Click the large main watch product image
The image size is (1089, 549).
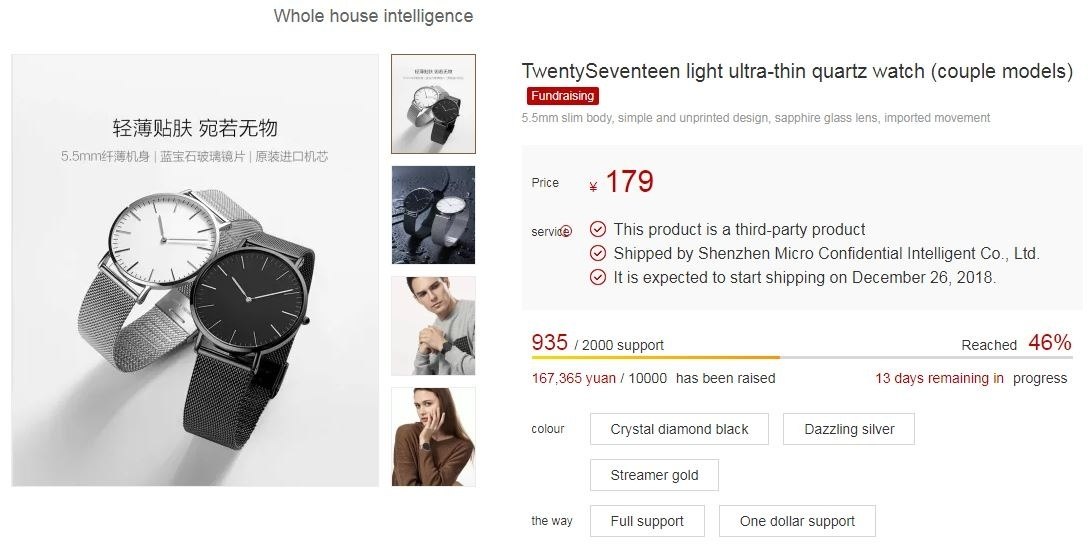(x=195, y=270)
